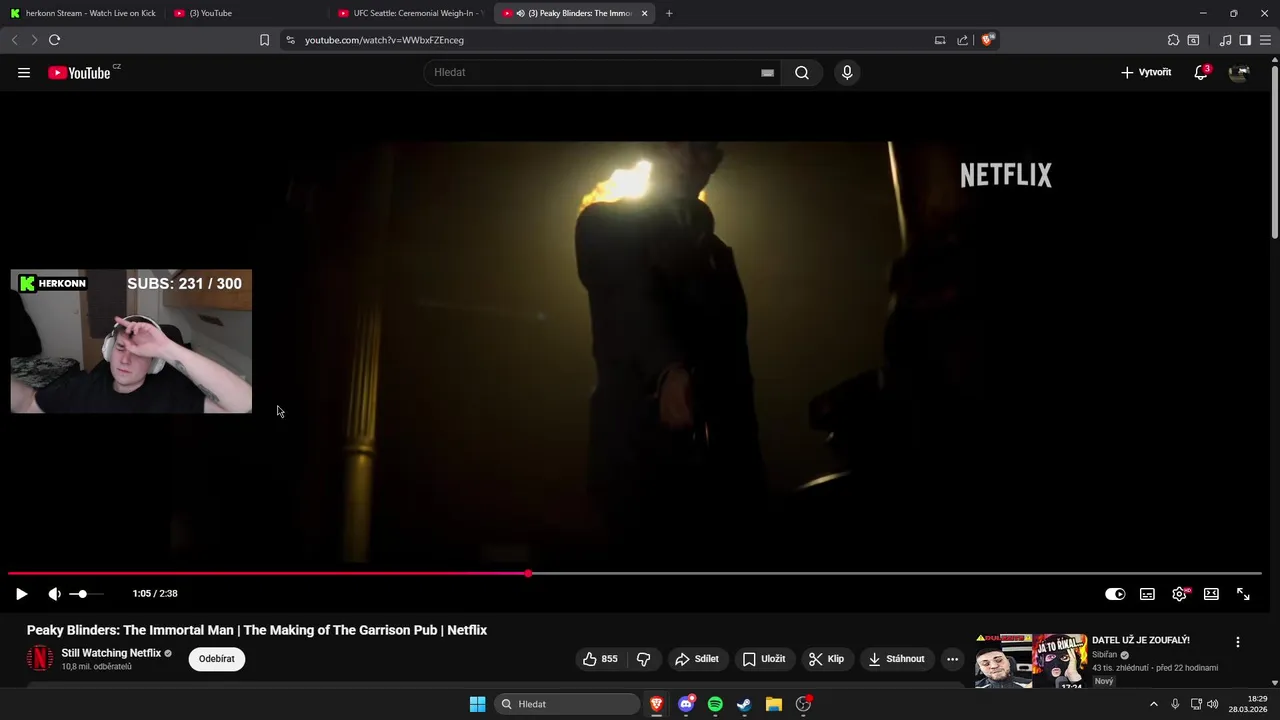1280x720 pixels.
Task: Toggle subtitles/closed captions
Action: (1147, 594)
